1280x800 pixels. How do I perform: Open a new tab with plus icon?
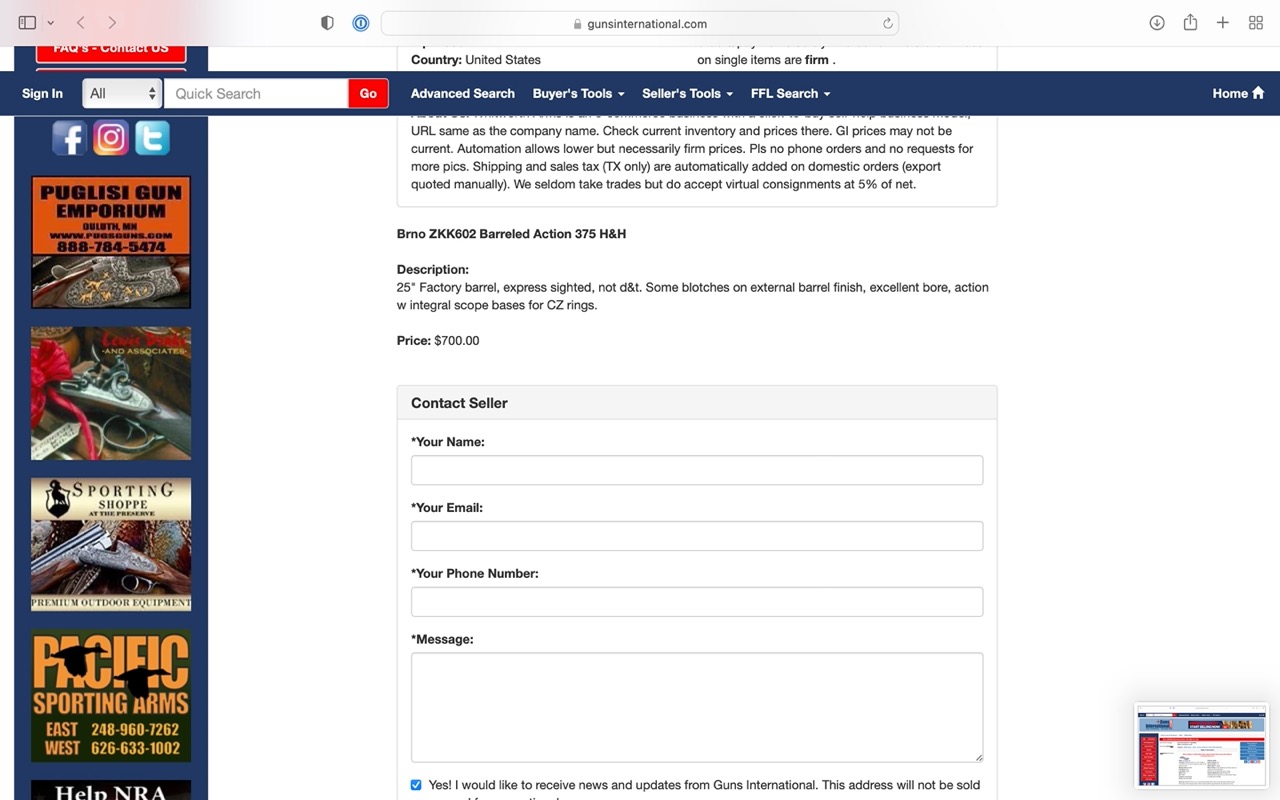1222,23
